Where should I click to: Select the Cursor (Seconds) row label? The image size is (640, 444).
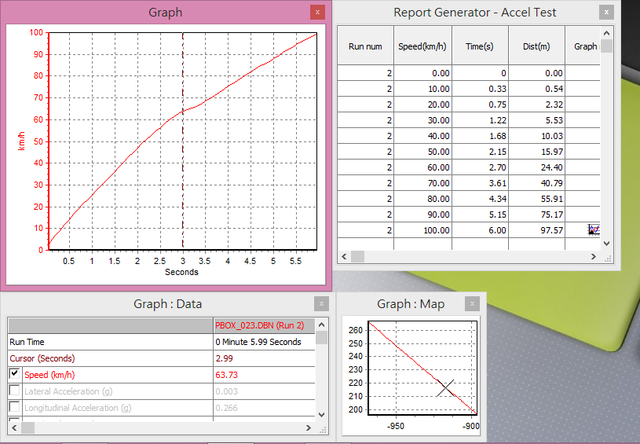coord(42,358)
